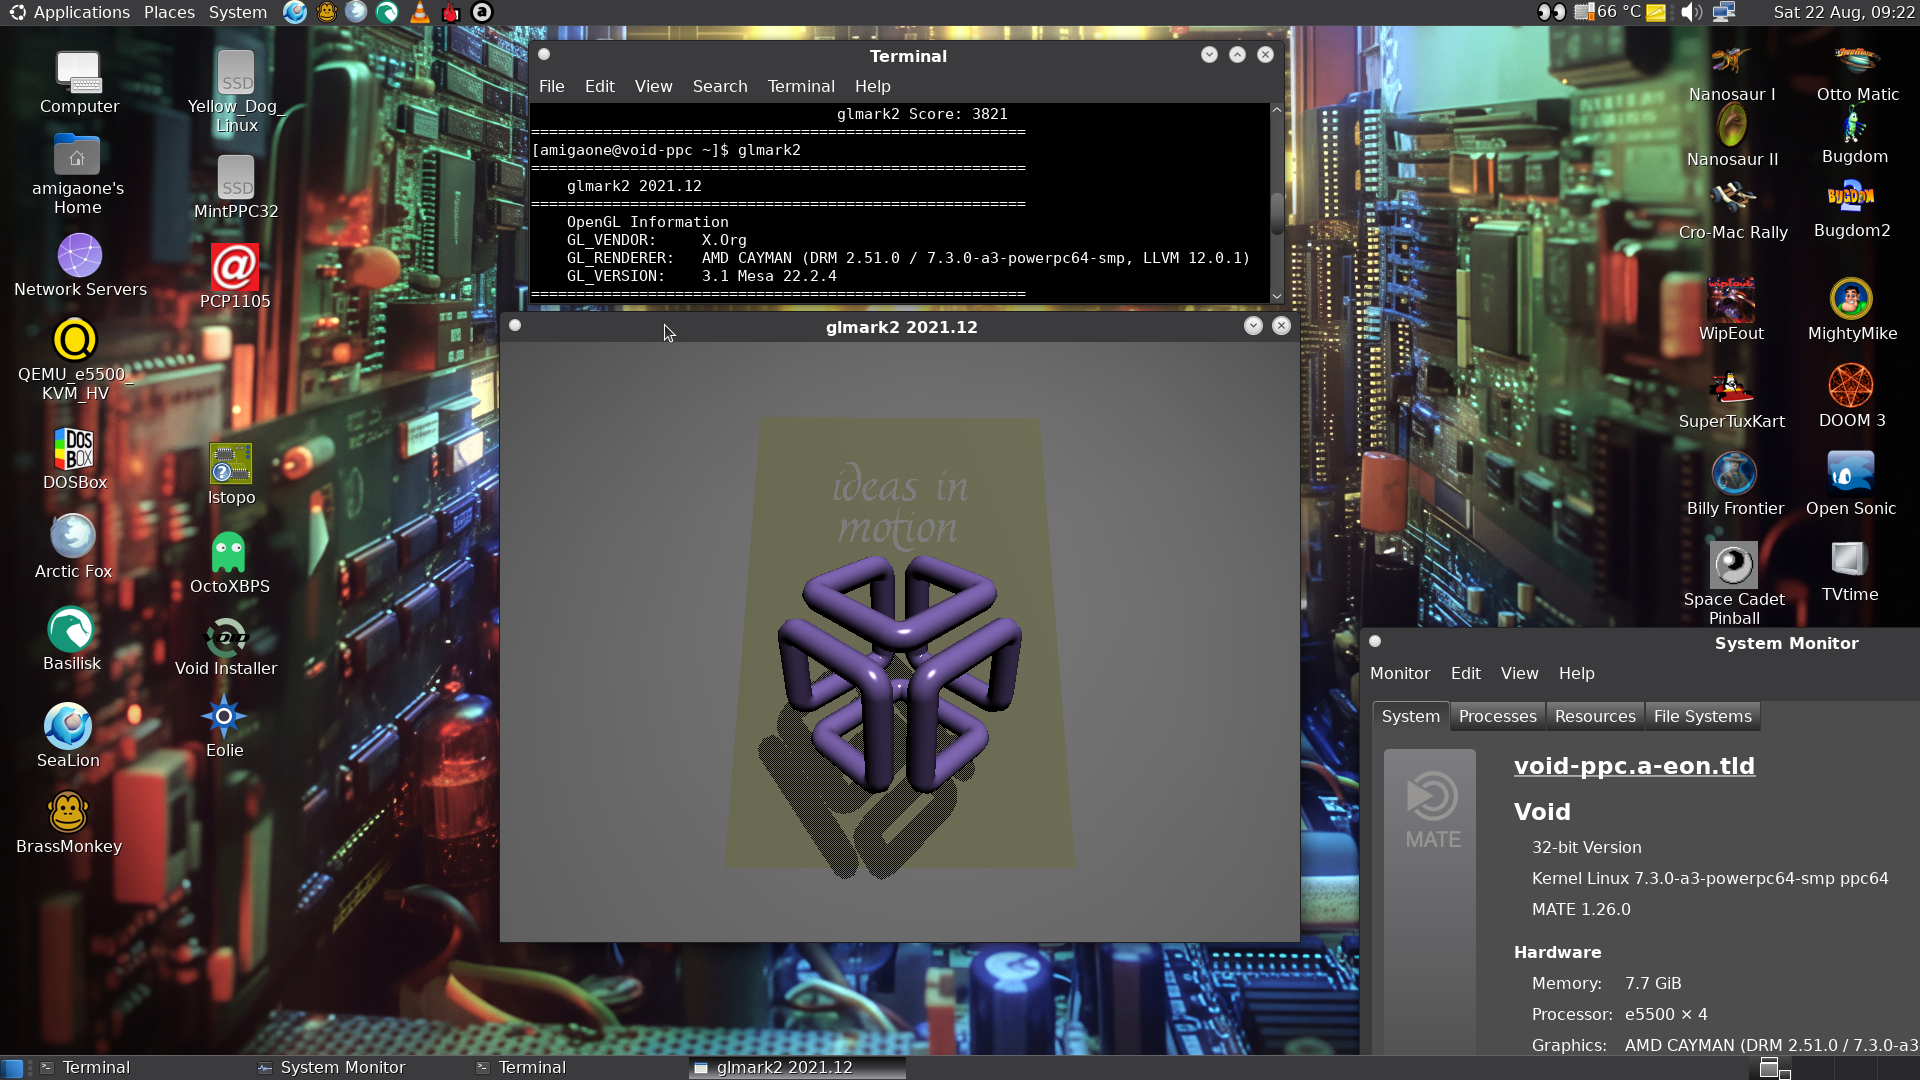Click the VLC cone launcher in the top panel
The image size is (1920, 1080).
(x=420, y=12)
